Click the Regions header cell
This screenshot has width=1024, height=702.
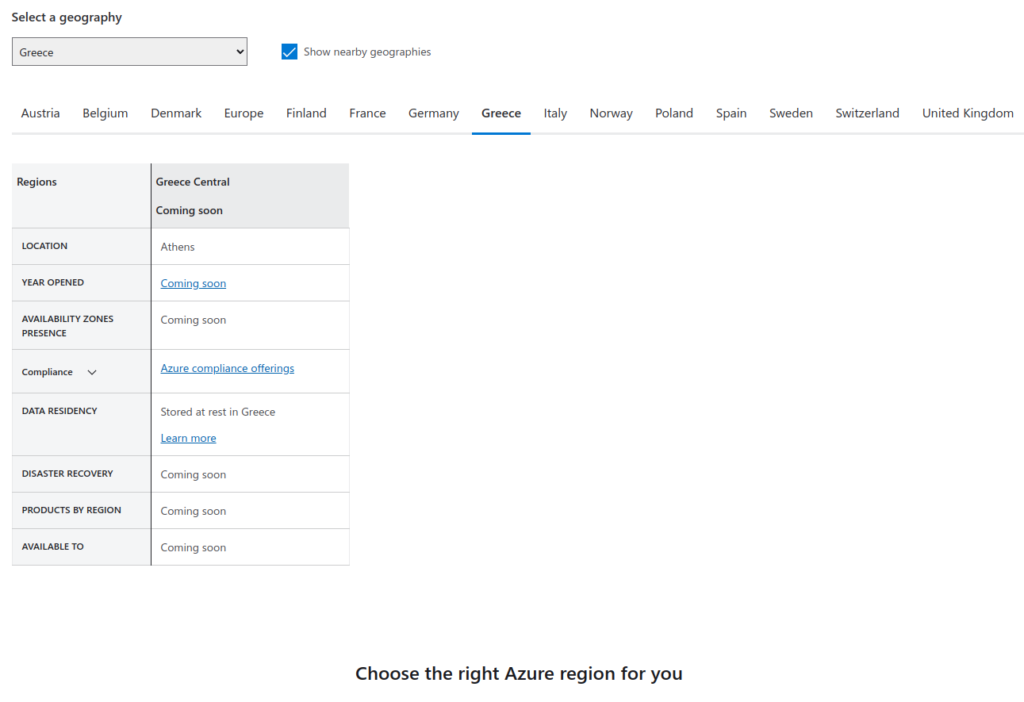[x=81, y=196]
